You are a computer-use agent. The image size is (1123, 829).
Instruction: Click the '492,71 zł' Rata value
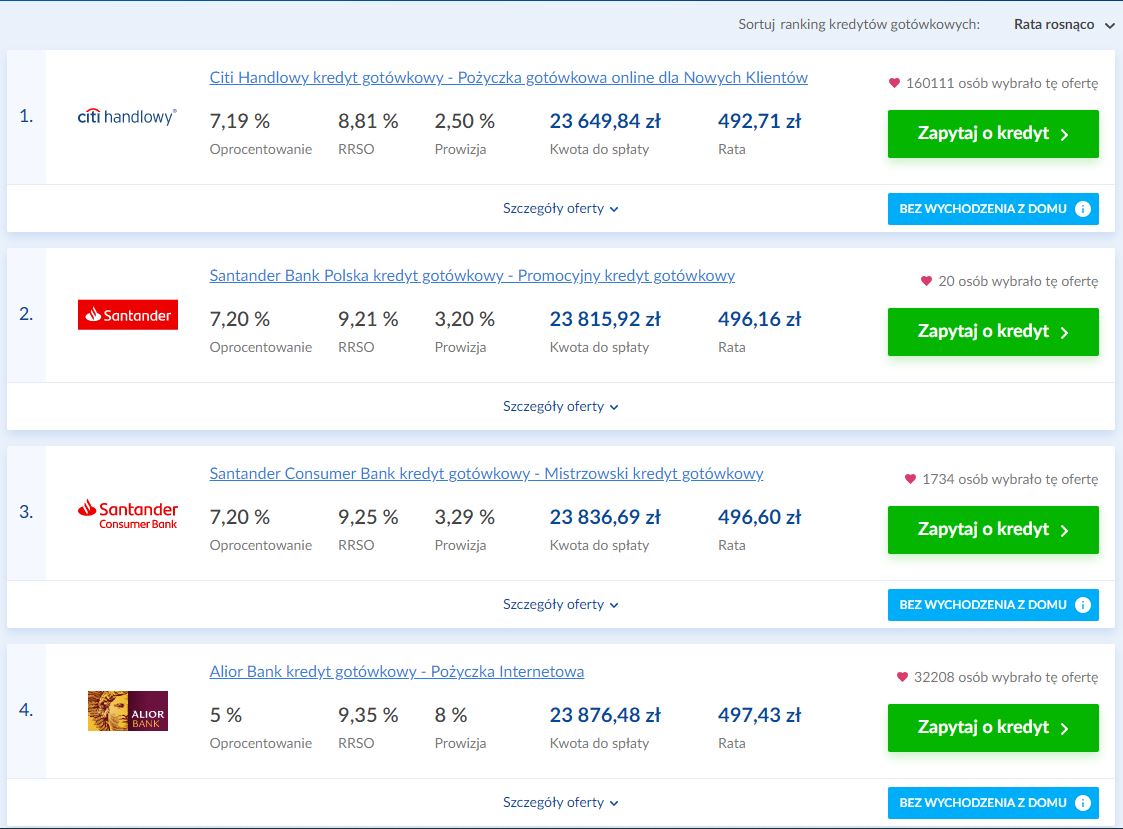tap(759, 121)
